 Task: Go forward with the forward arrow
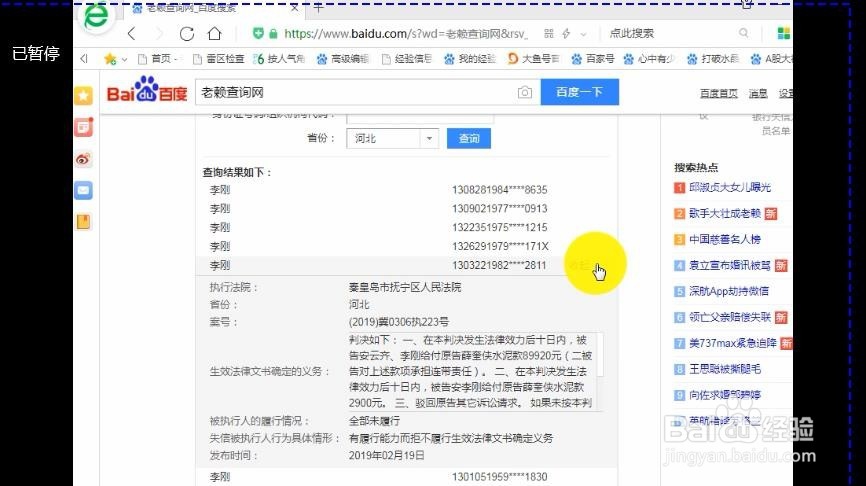159,34
